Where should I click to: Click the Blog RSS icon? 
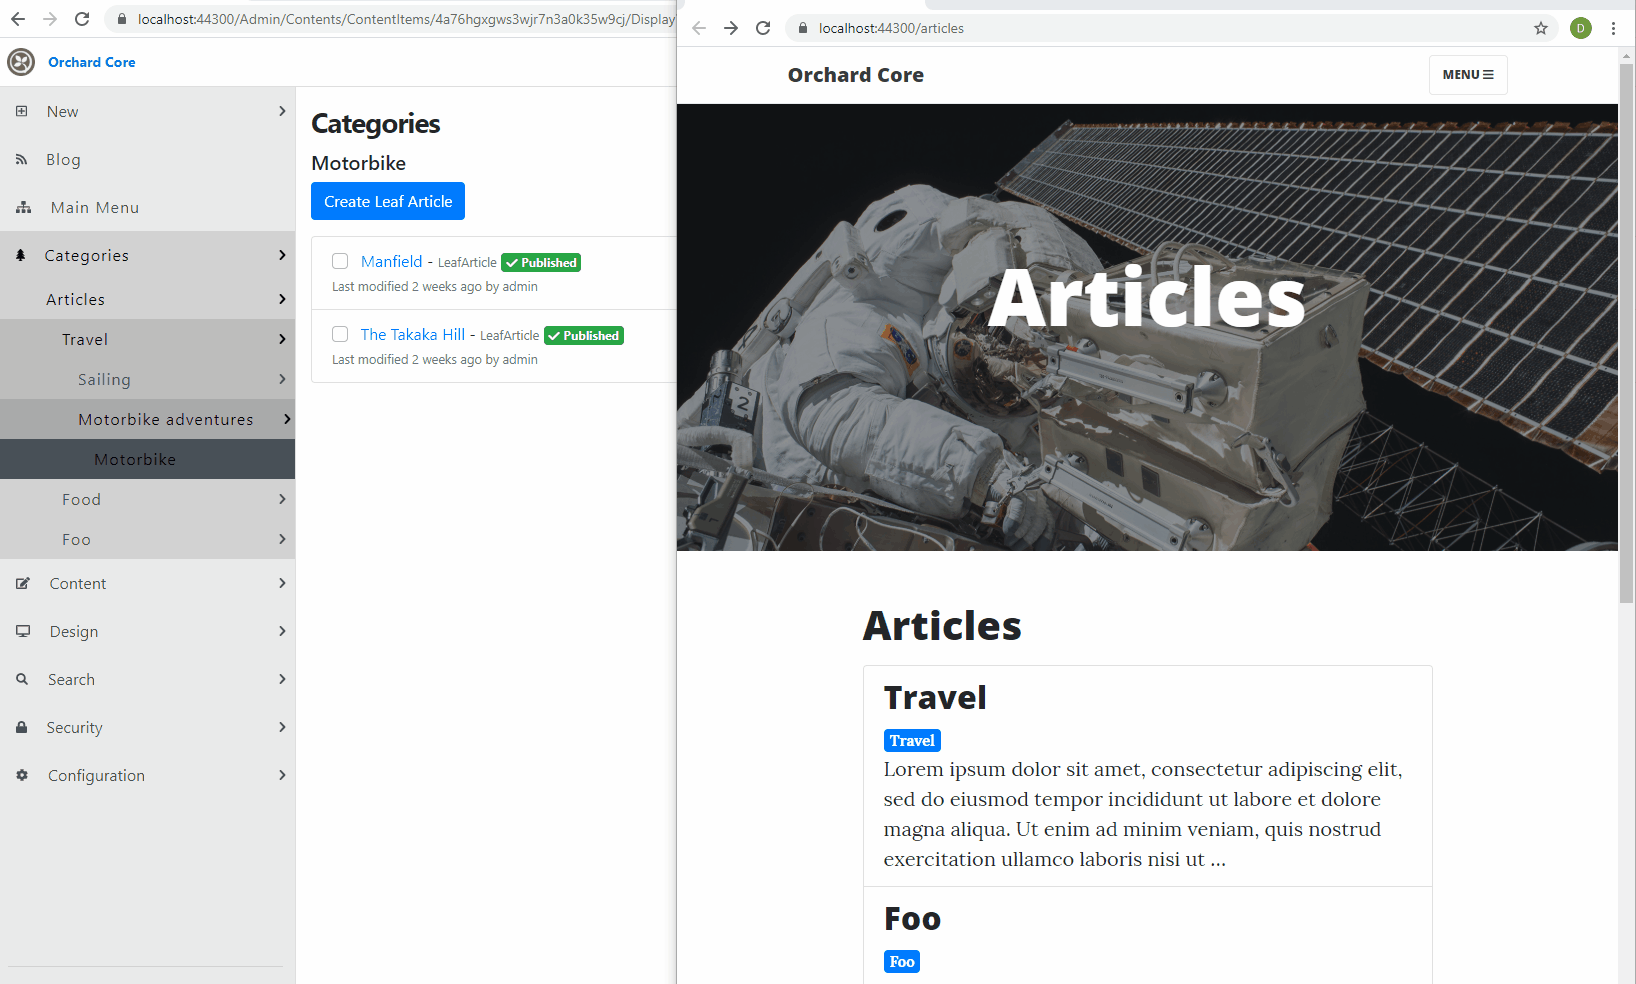(x=22, y=159)
